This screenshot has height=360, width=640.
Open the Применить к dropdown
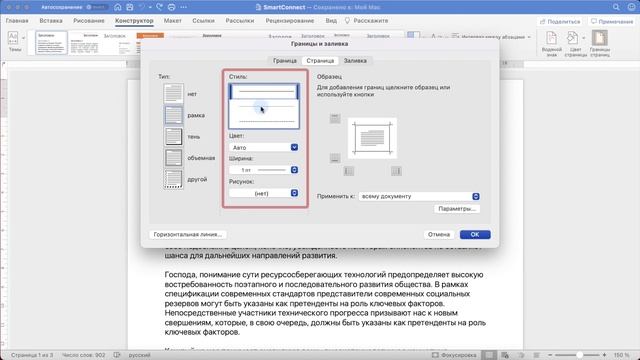pyautogui.click(x=419, y=196)
